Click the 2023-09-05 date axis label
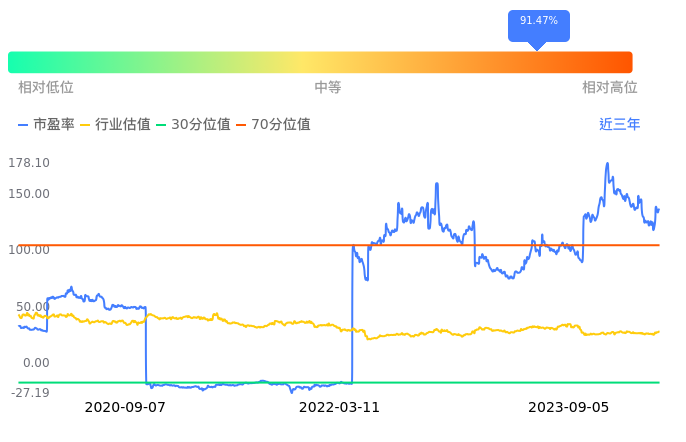This screenshot has width=686, height=442. [x=569, y=407]
